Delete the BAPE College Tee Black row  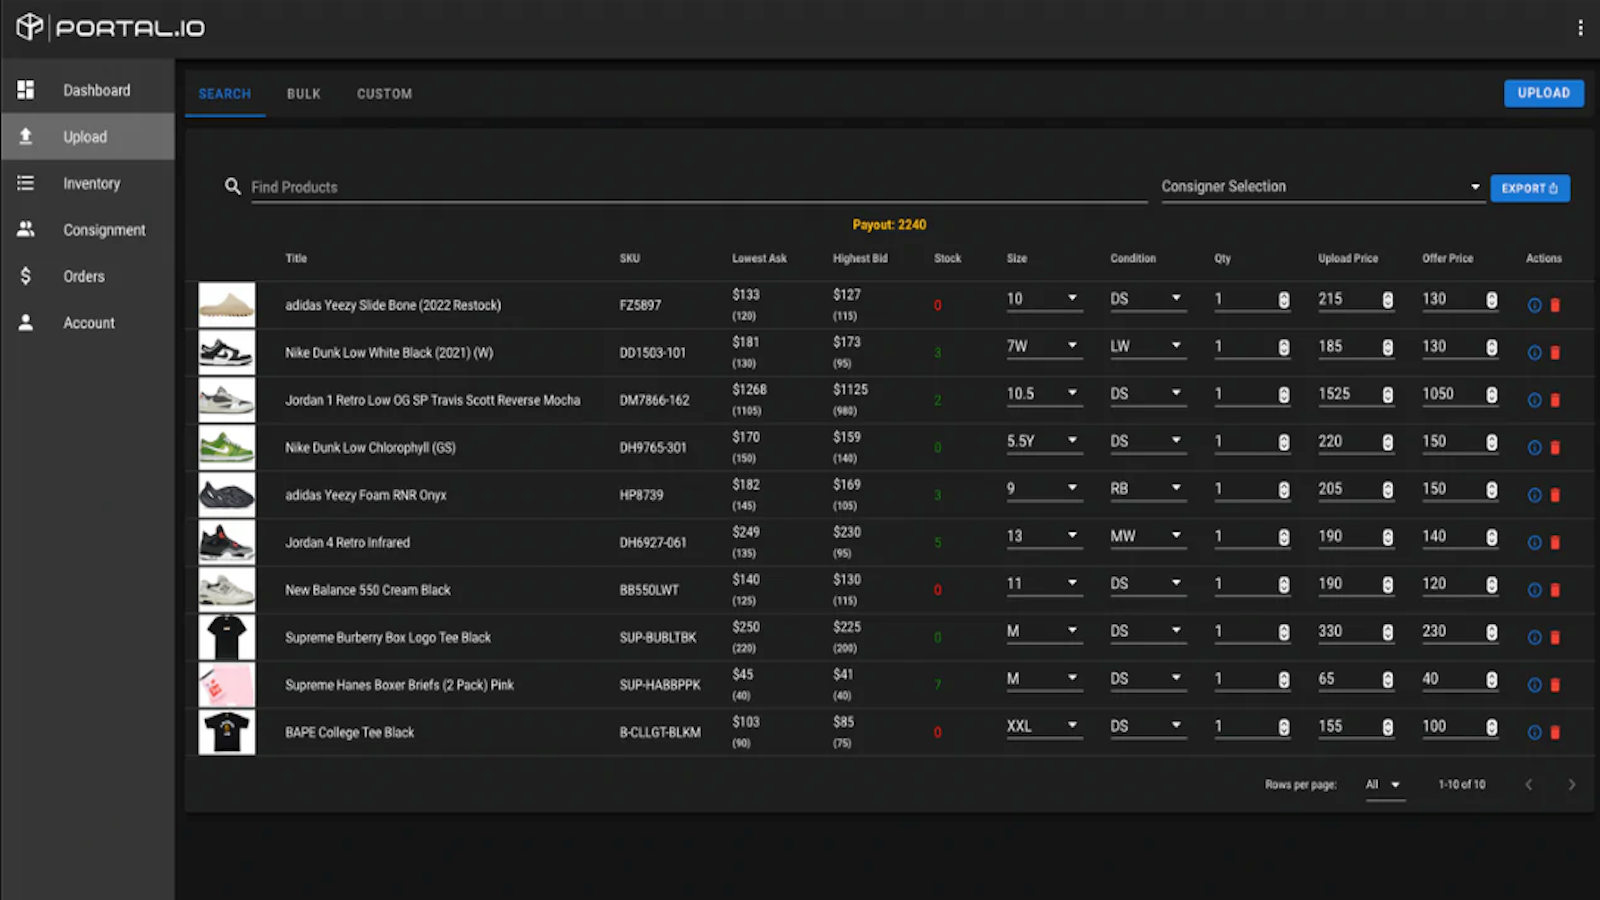[1555, 733]
